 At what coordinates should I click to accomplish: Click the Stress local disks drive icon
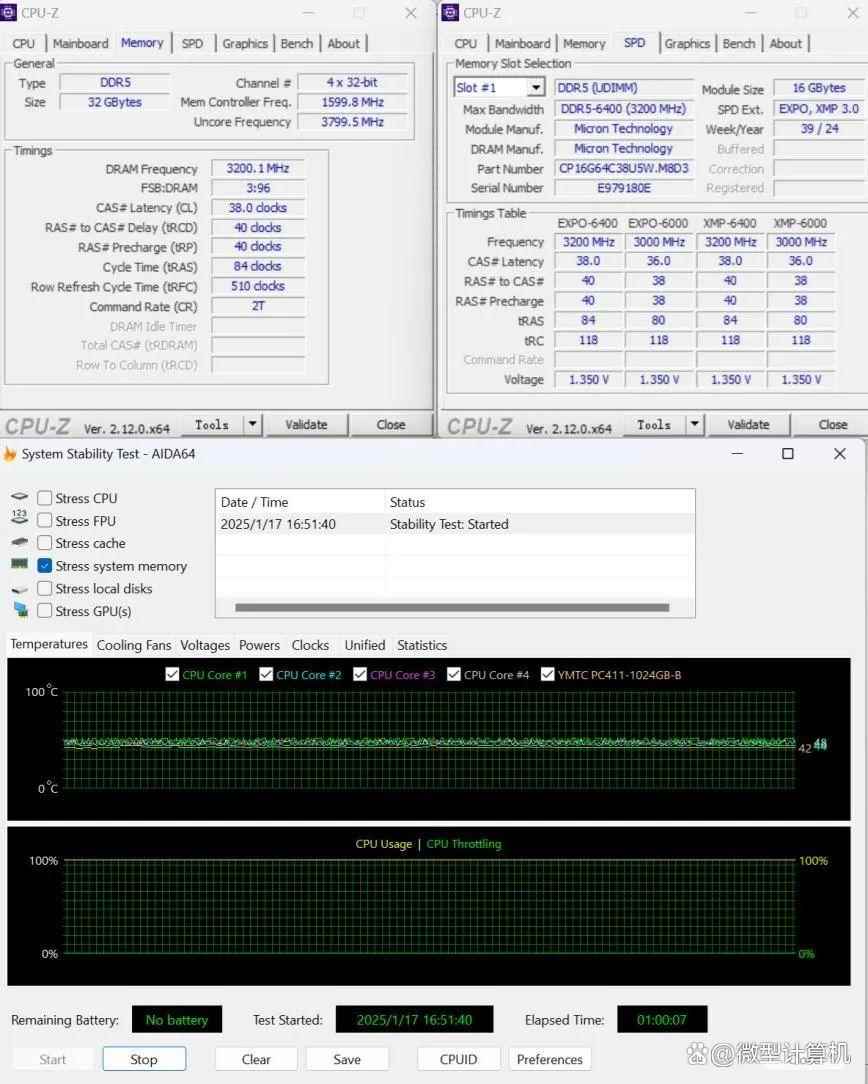[x=19, y=589]
